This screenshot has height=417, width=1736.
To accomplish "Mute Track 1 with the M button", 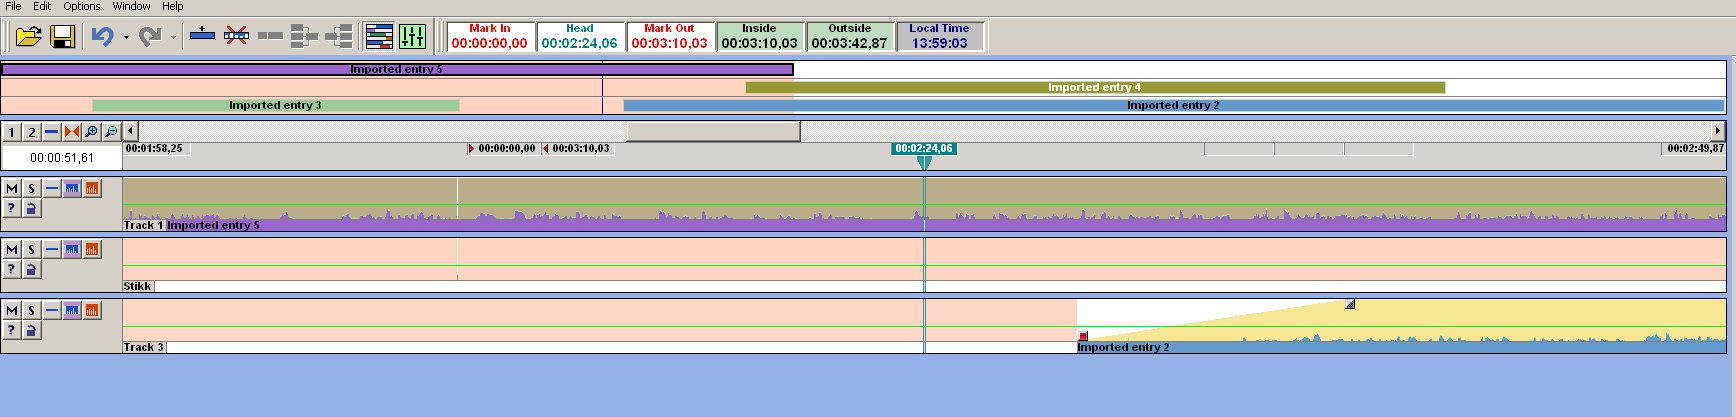I will coord(12,188).
